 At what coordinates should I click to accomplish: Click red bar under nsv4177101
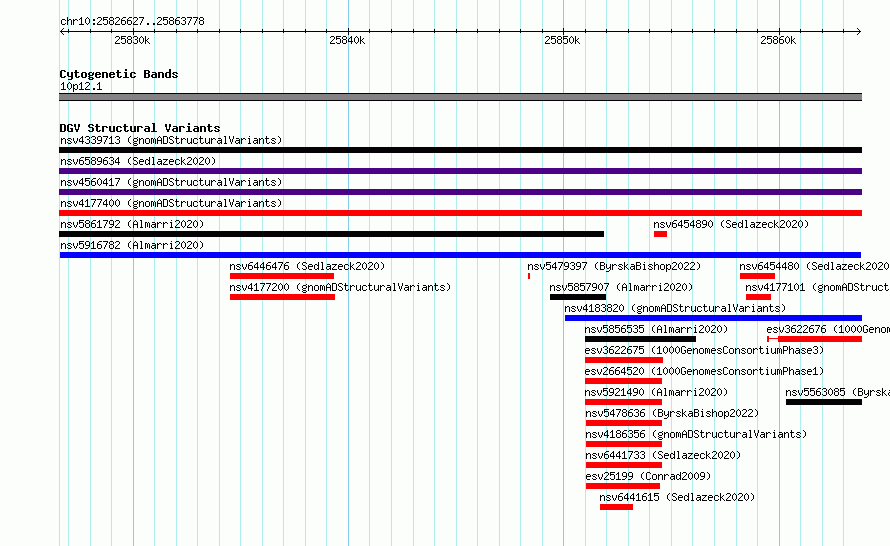coord(758,297)
